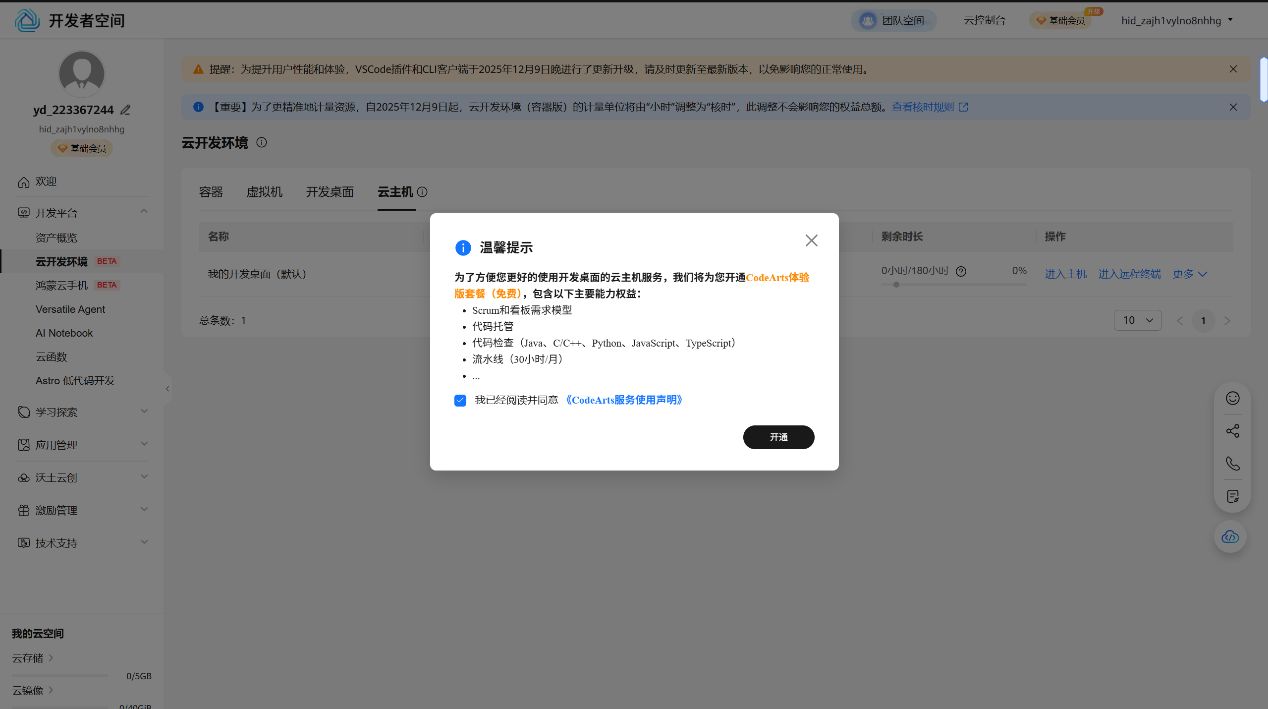Expand the 学习探索 section chevron
1268x709 pixels.
[144, 411]
